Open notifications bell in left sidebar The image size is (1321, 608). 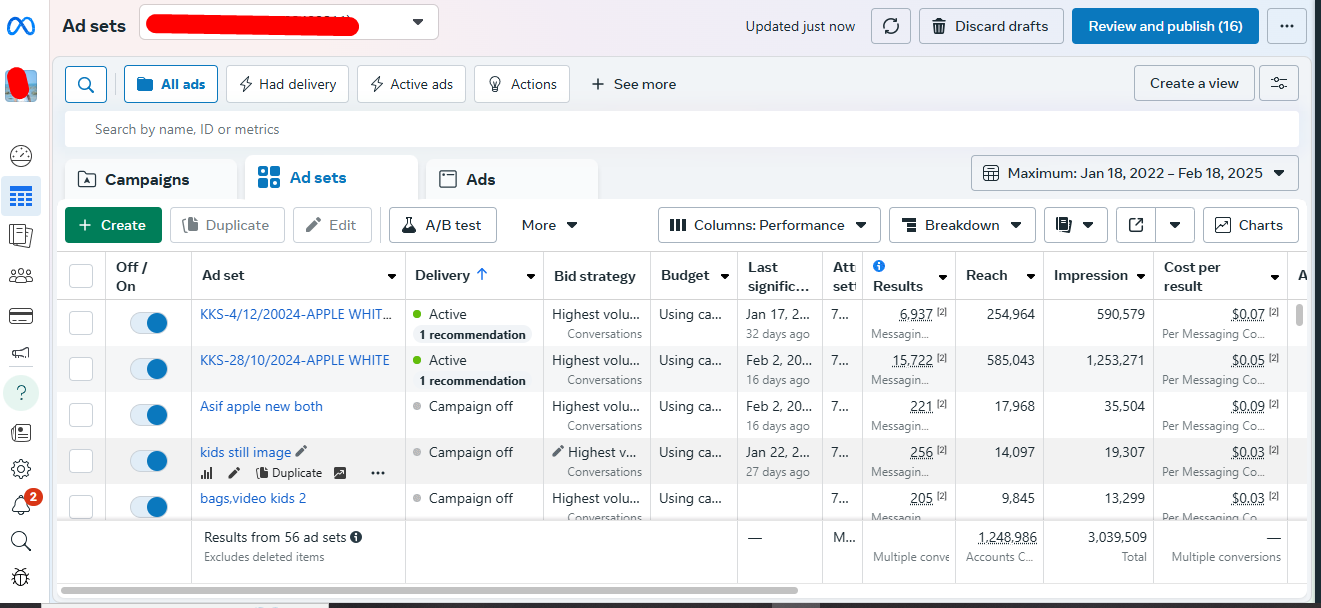point(21,505)
